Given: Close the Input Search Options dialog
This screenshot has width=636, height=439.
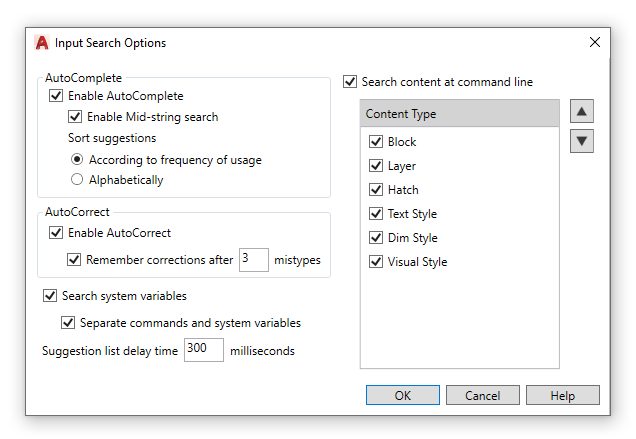Looking at the screenshot, I should coord(595,42).
